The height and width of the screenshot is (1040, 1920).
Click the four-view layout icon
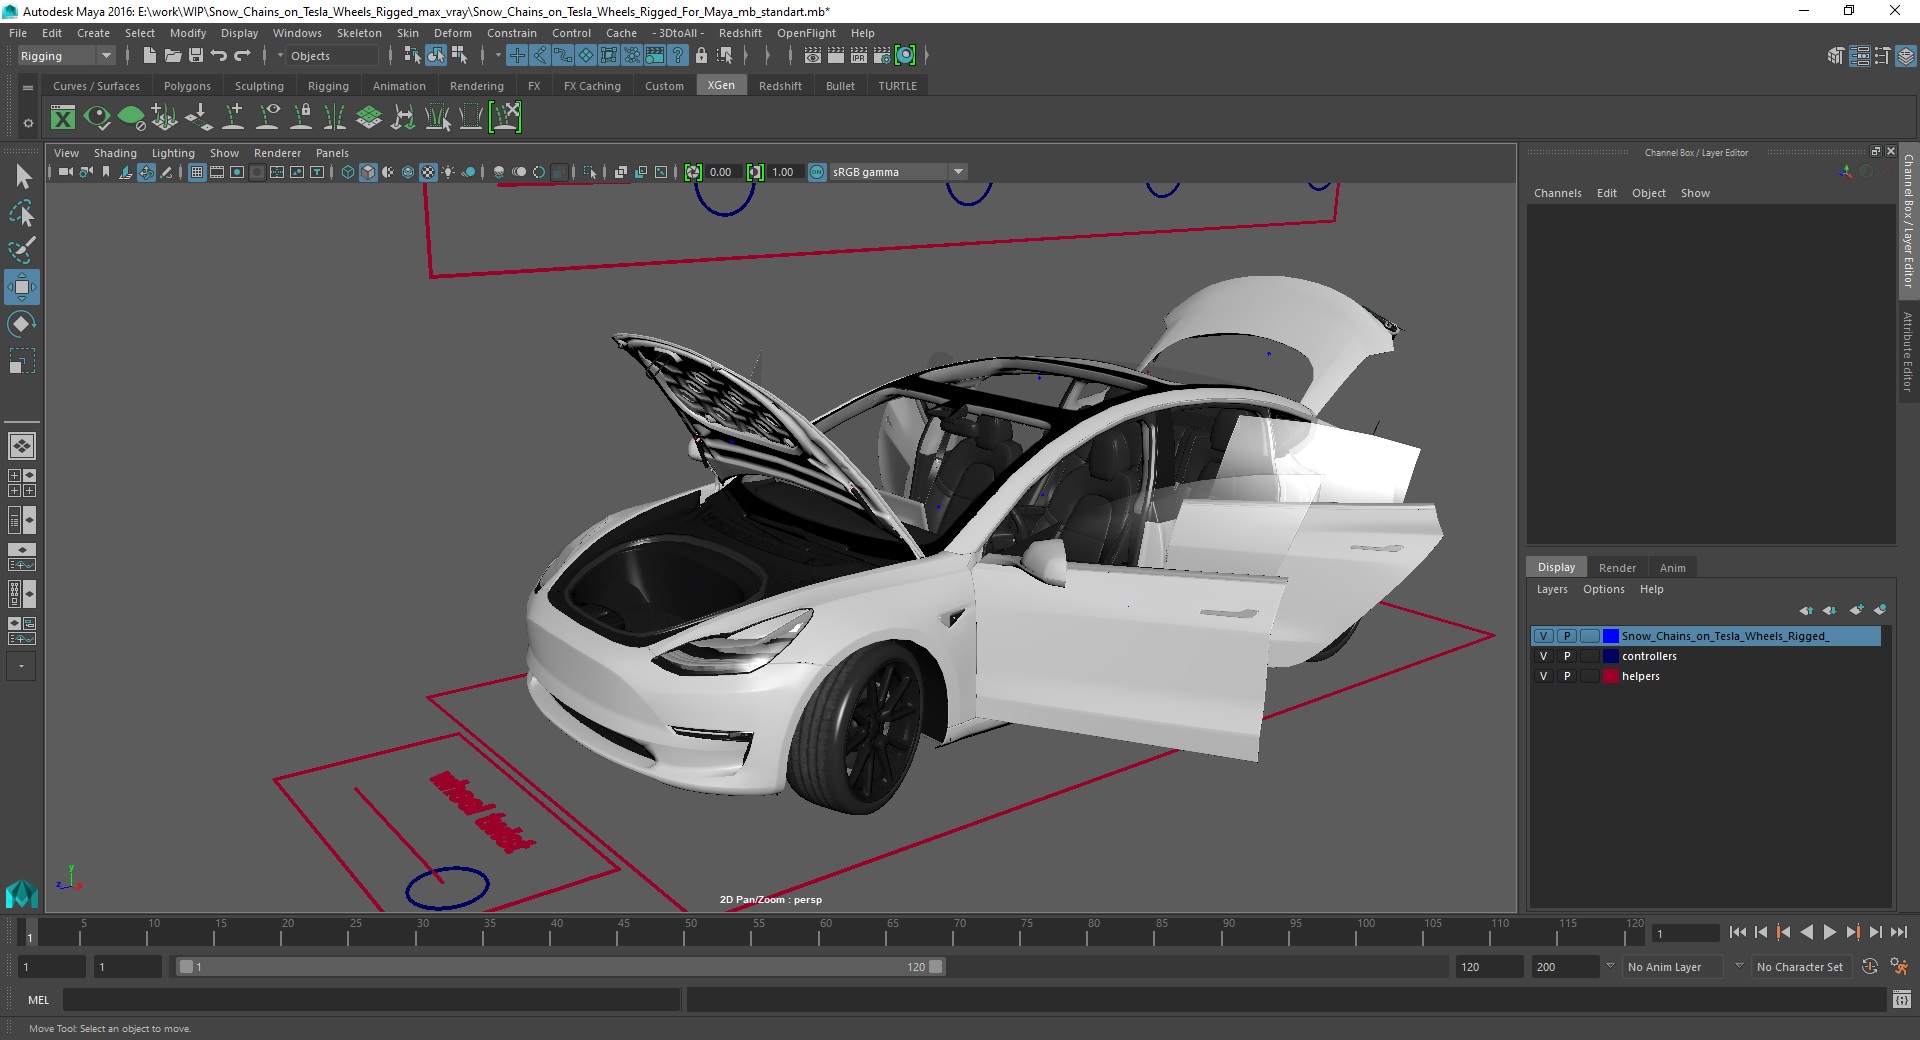22,483
